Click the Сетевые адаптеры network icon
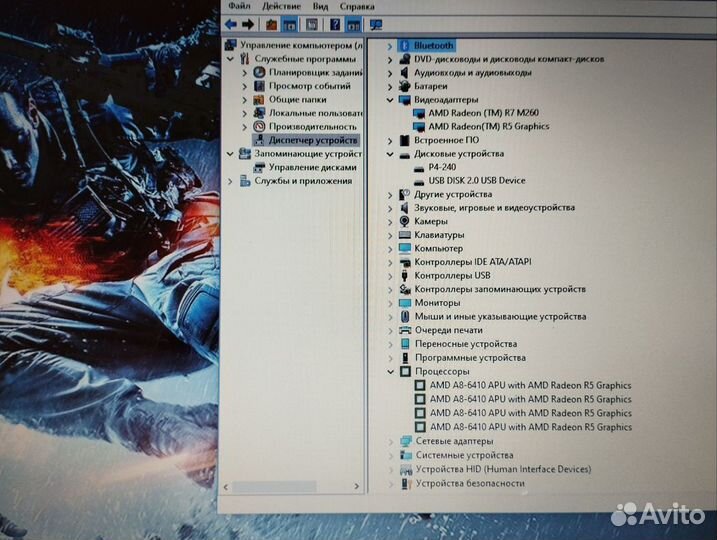This screenshot has height=540, width=717. point(406,441)
